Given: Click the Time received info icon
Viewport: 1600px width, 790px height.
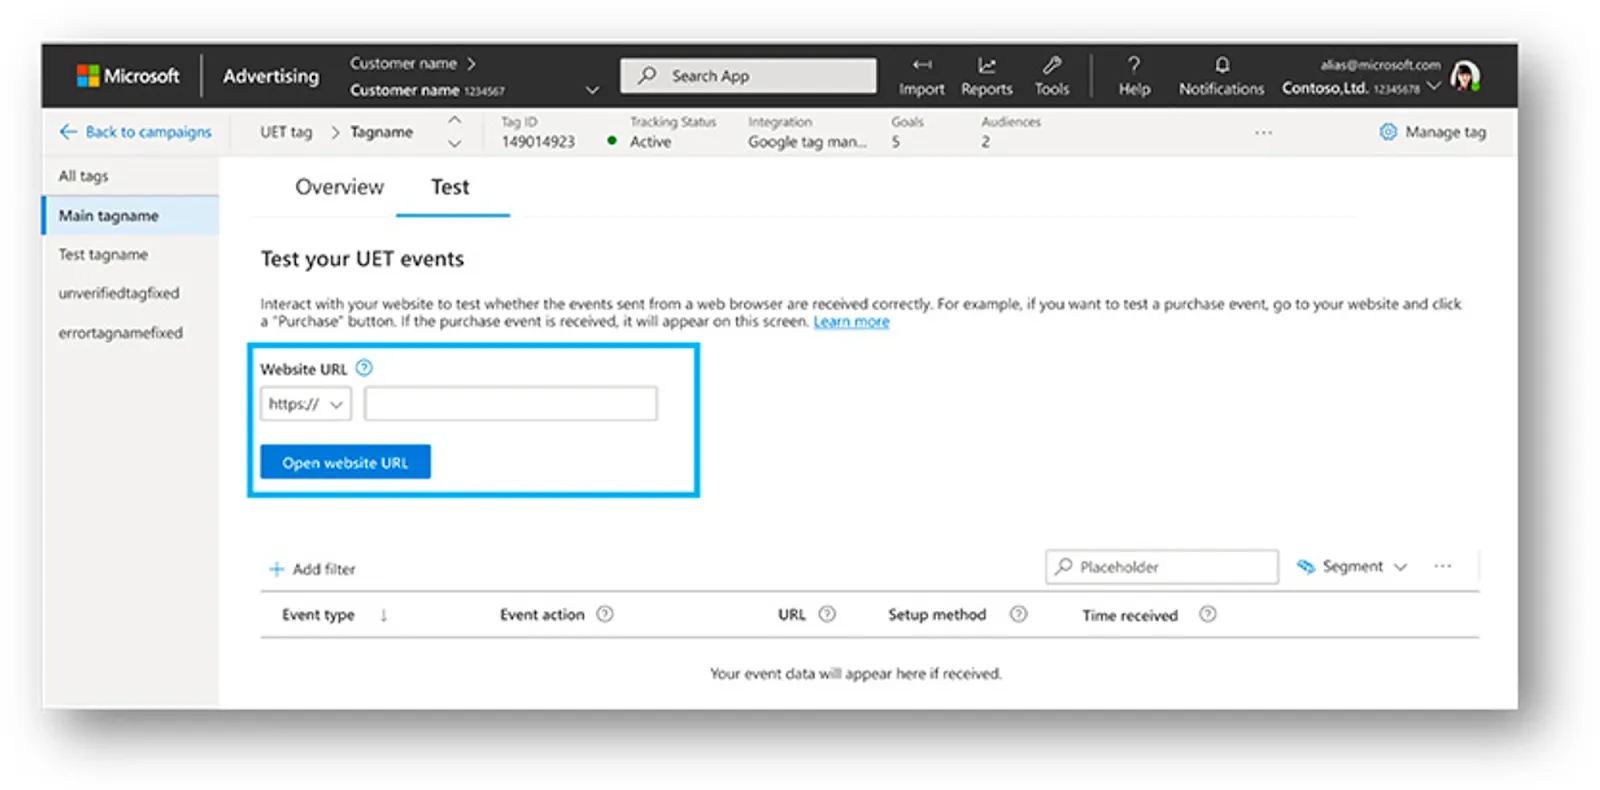Looking at the screenshot, I should (x=1208, y=614).
